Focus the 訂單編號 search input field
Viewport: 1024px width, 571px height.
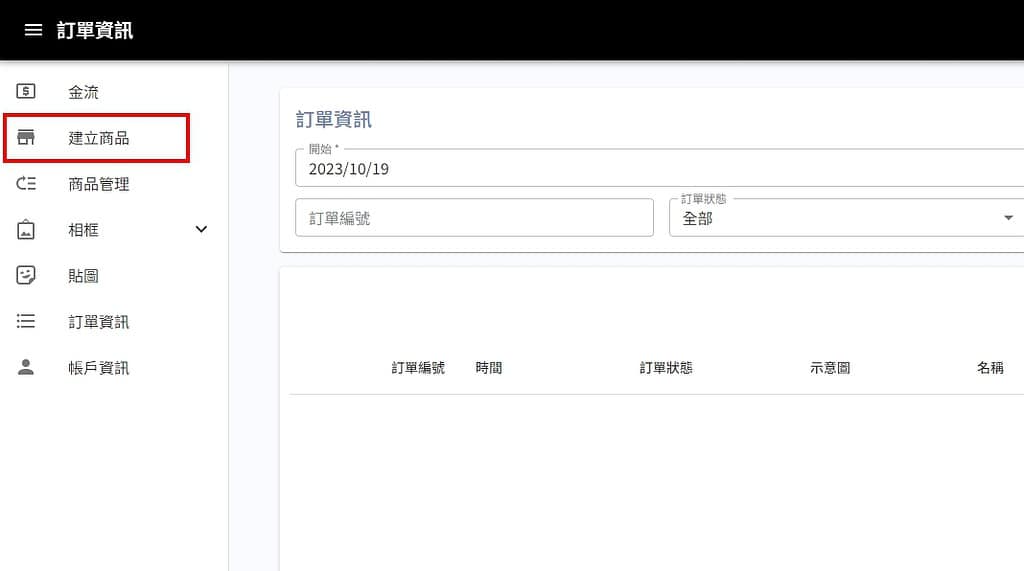point(474,218)
